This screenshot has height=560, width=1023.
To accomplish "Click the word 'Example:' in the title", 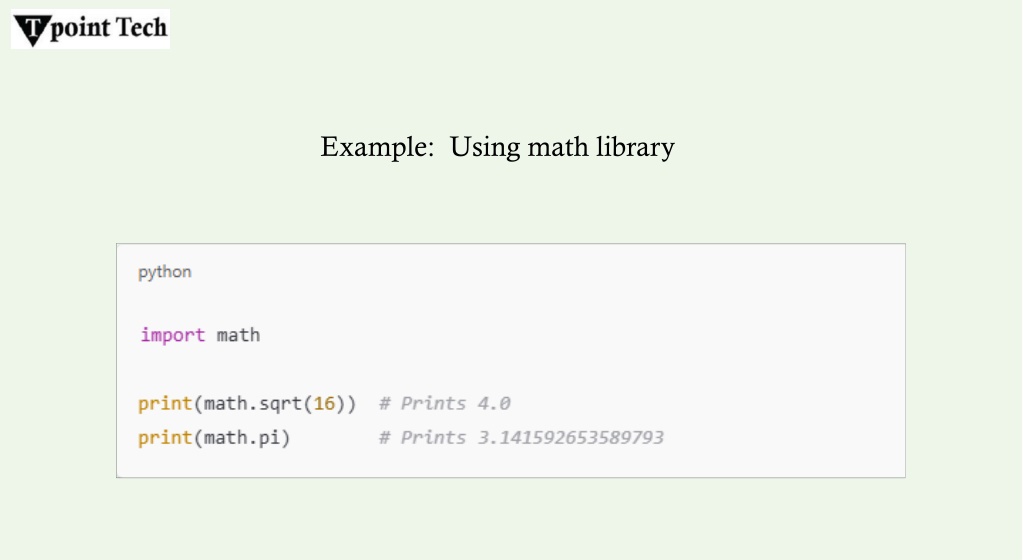I will pyautogui.click(x=377, y=147).
